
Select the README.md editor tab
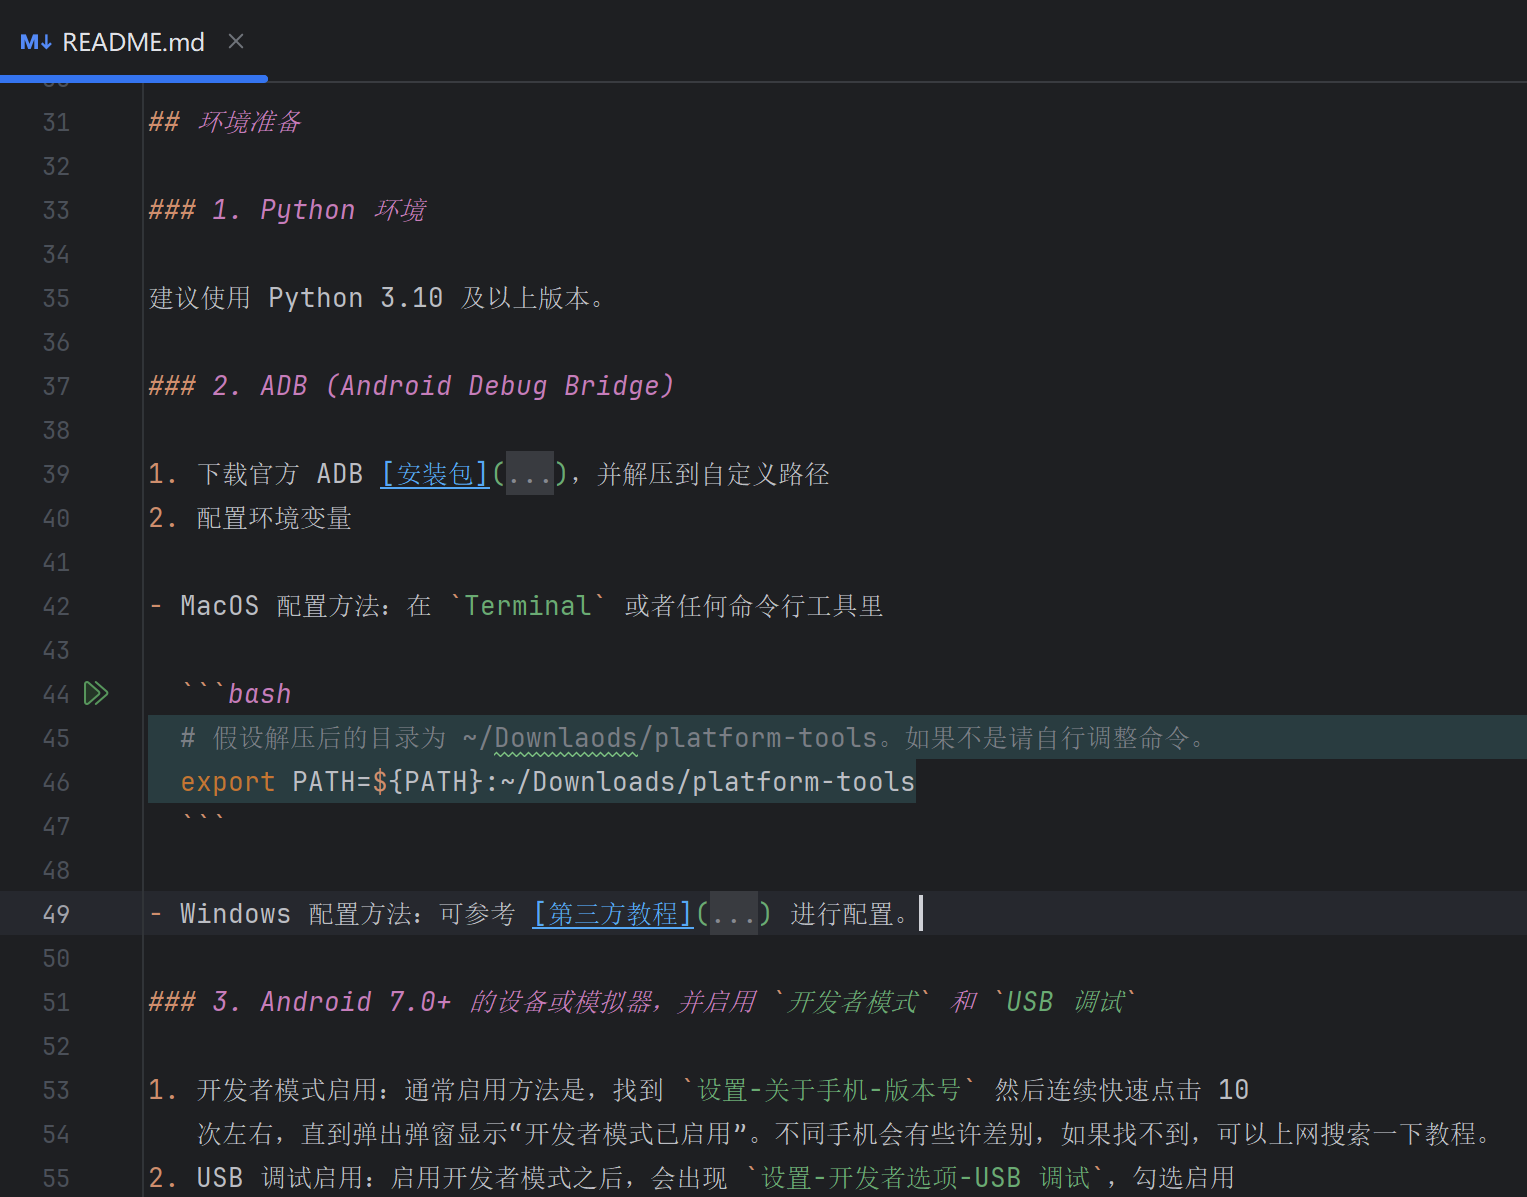133,42
